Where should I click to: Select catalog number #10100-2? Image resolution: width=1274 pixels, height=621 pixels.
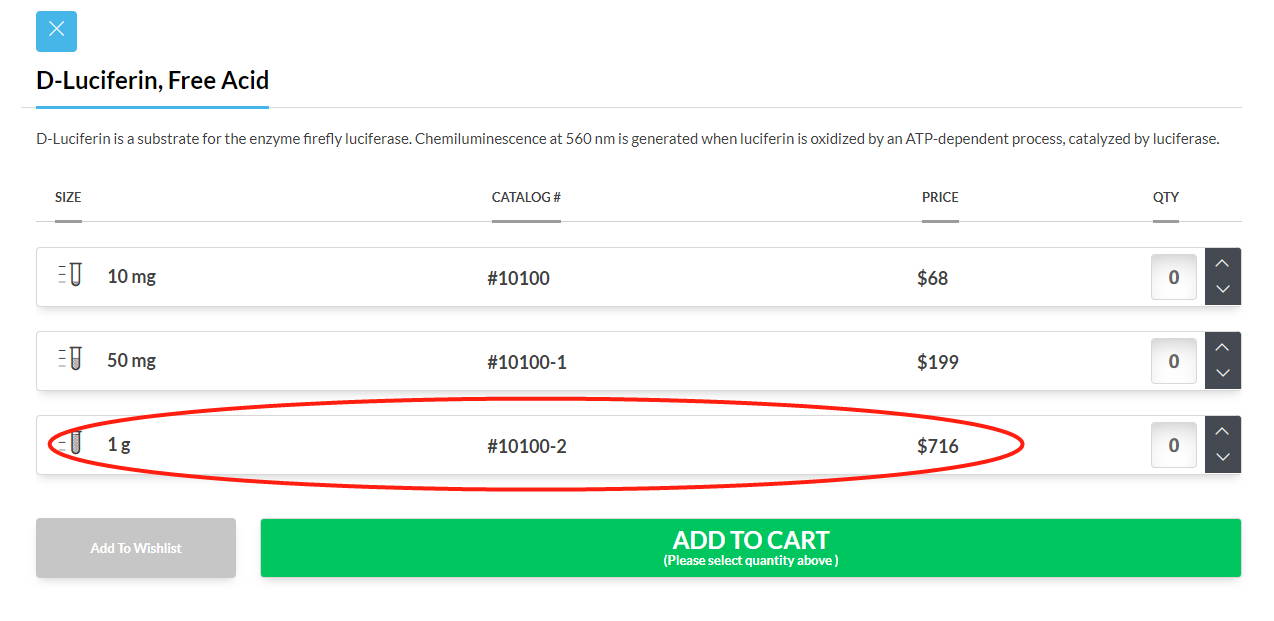pyautogui.click(x=527, y=446)
